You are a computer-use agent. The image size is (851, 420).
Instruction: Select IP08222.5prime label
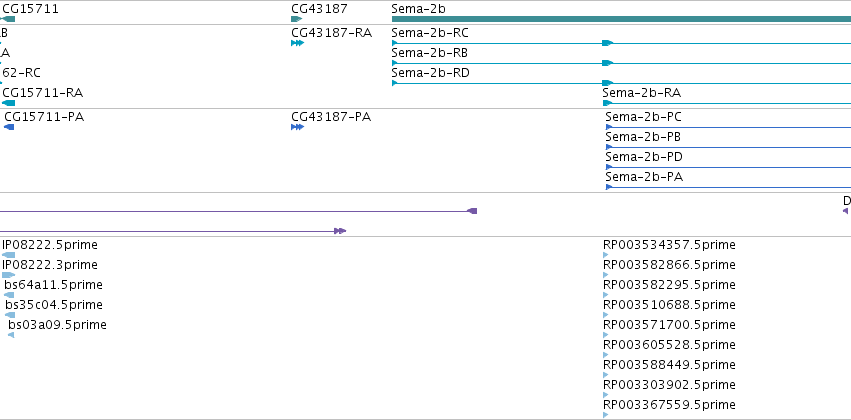pyautogui.click(x=50, y=245)
